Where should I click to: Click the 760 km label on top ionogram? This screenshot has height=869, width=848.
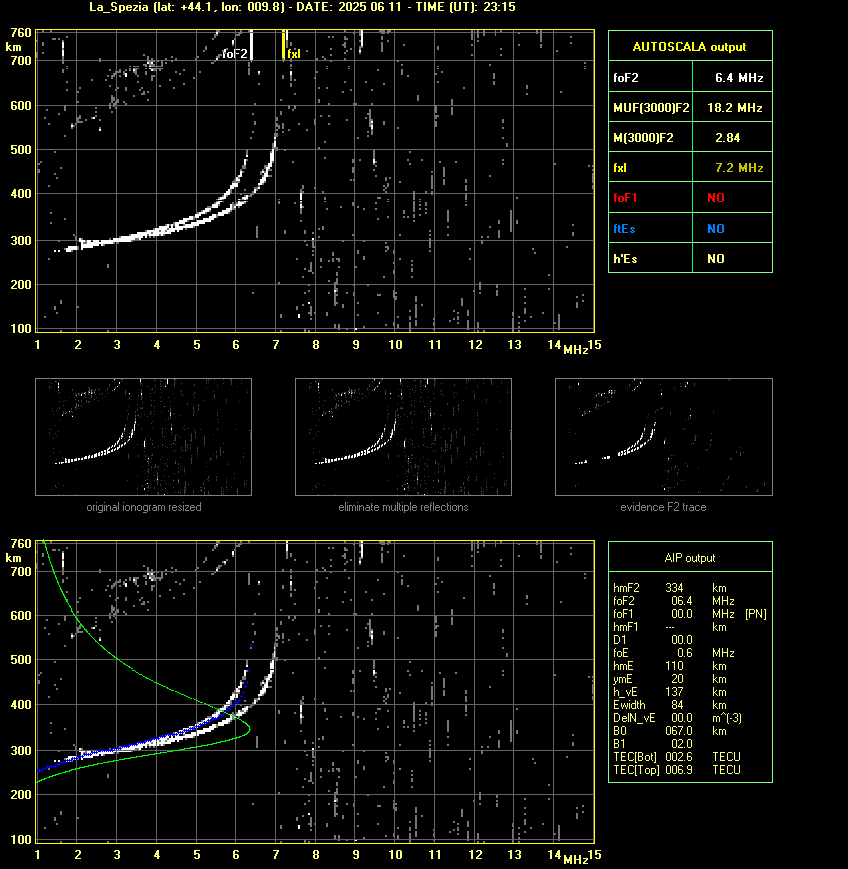(21, 33)
